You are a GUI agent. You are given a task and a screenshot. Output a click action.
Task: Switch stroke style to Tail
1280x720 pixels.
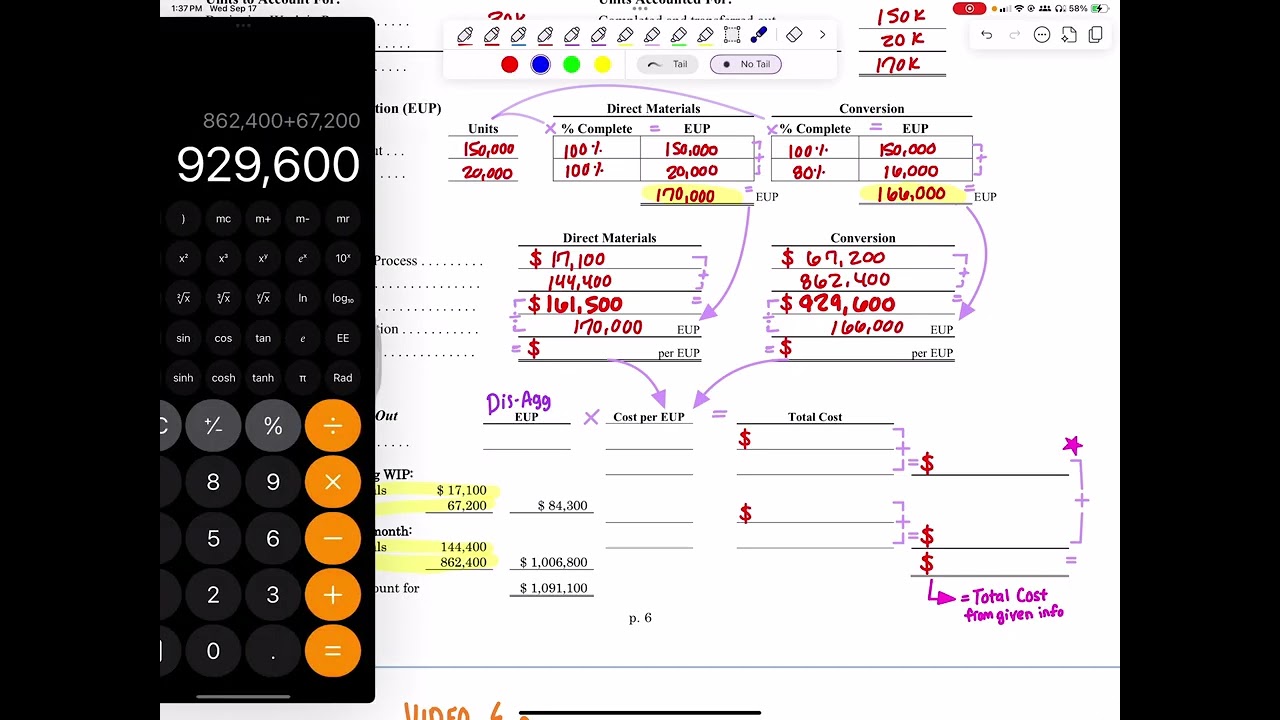[668, 64]
